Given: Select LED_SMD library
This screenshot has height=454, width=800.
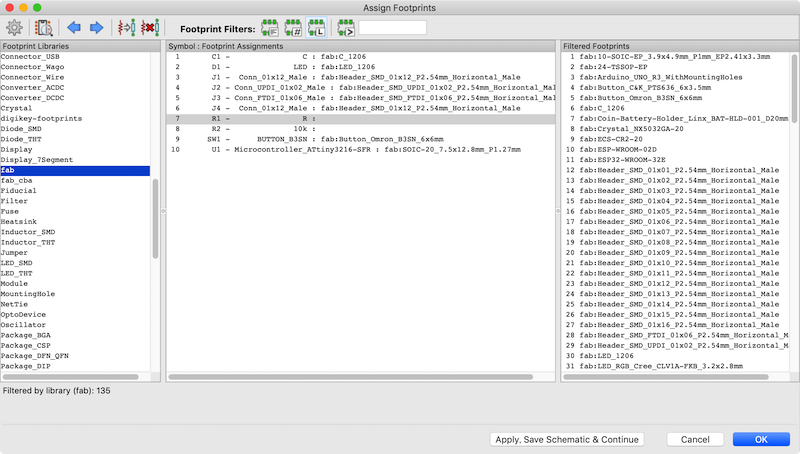Looking at the screenshot, I should pyautogui.click(x=16, y=263).
